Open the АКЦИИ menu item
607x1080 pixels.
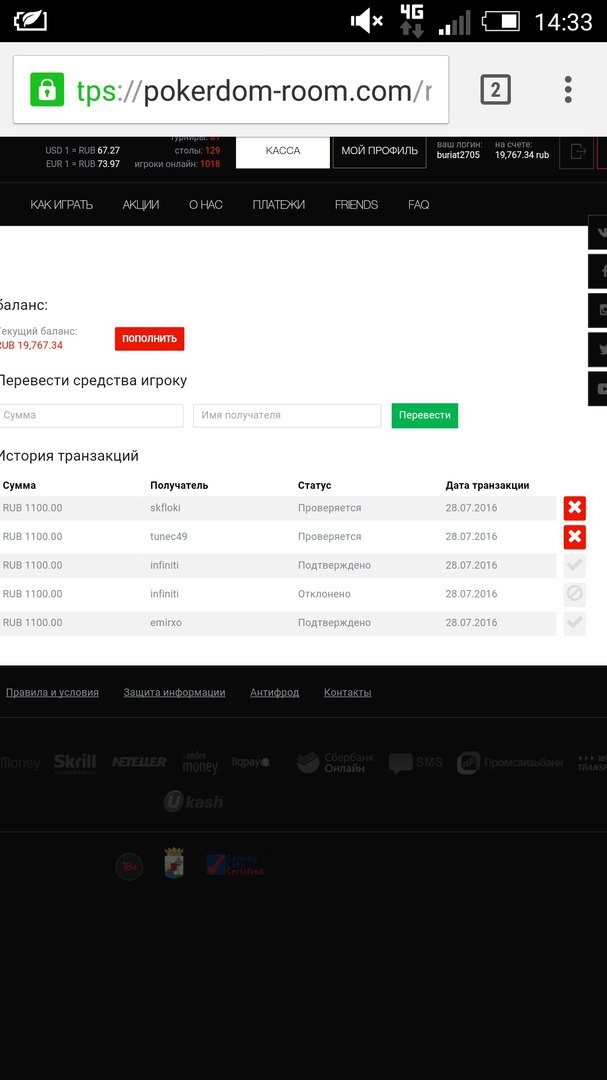click(x=141, y=205)
